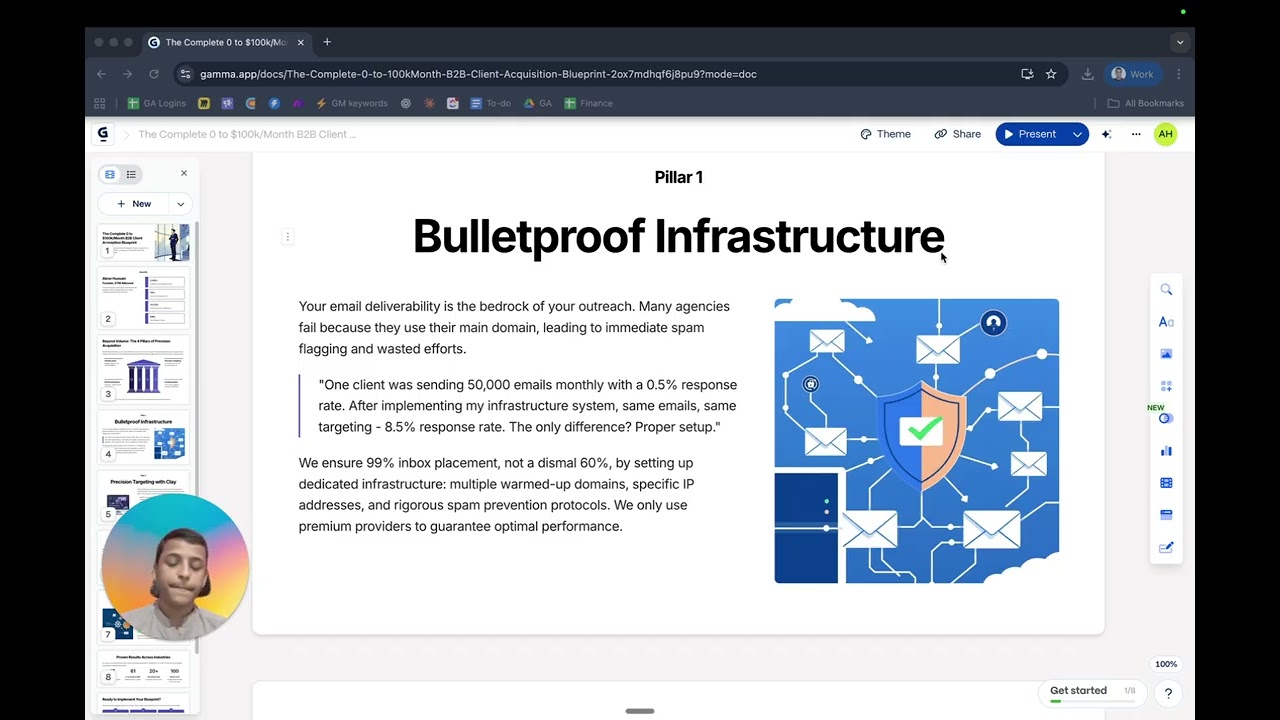Click the help question mark button
The width and height of the screenshot is (1280, 720).
1167,693
